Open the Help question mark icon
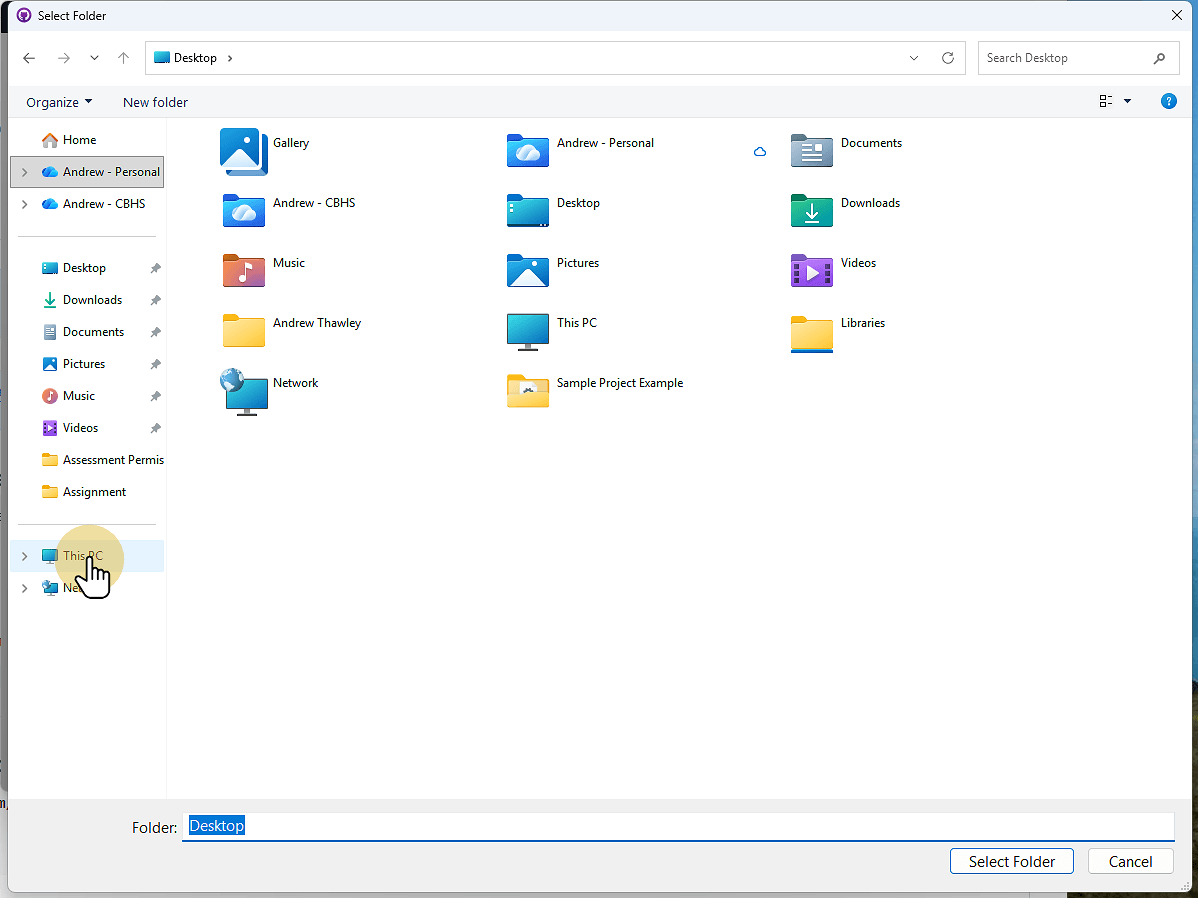The image size is (1198, 898). (1168, 101)
